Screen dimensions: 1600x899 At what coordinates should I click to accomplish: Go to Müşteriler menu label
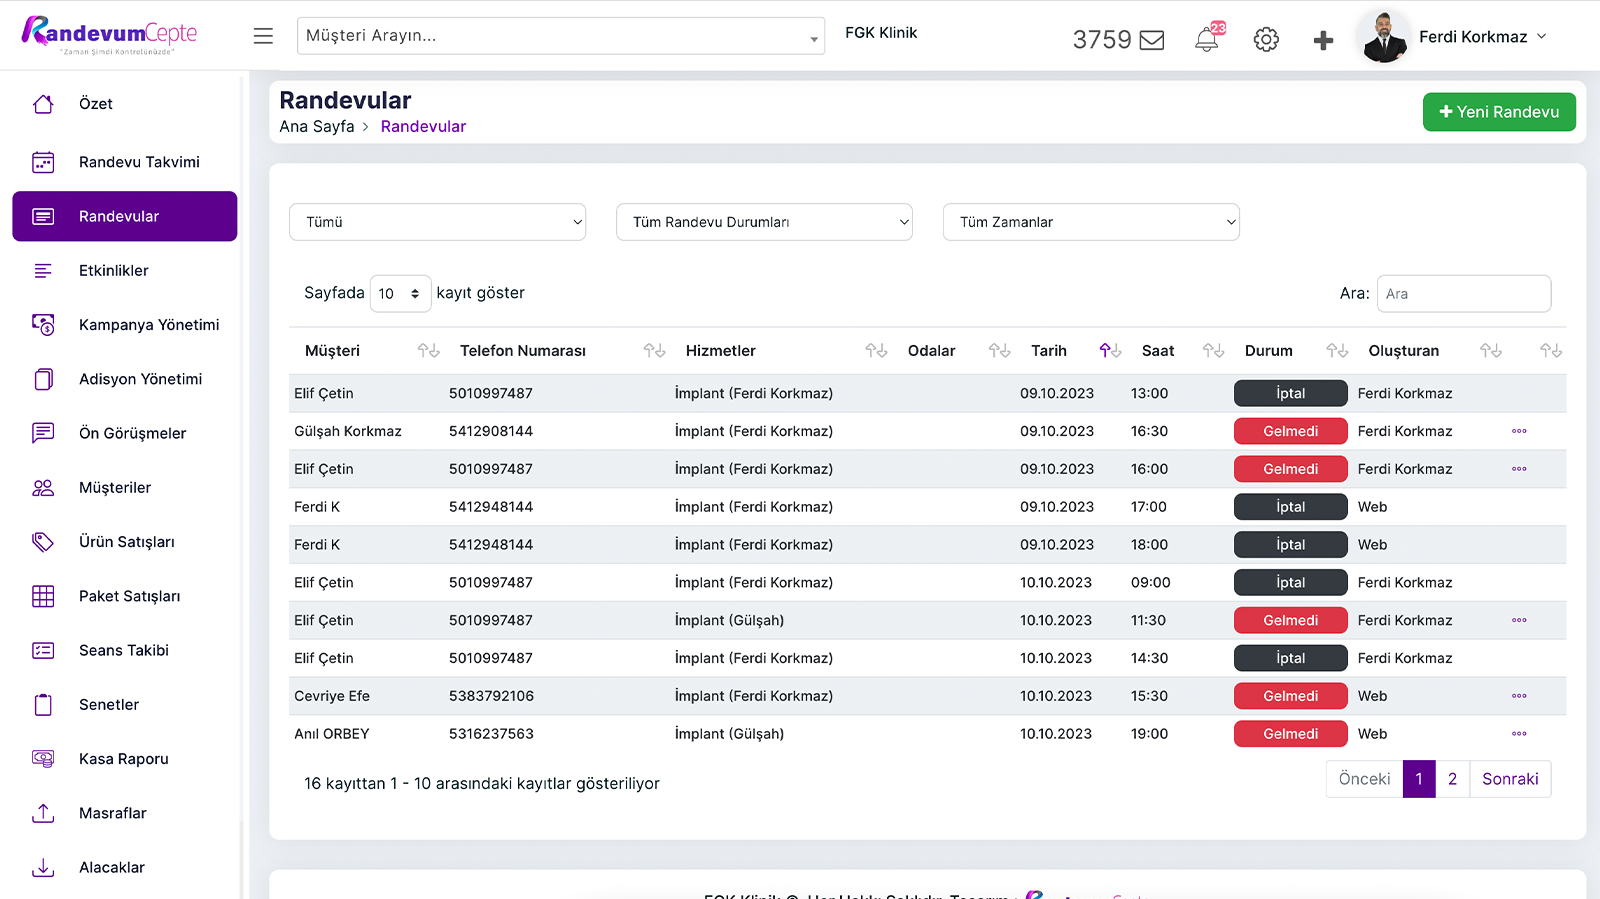[x=115, y=488]
